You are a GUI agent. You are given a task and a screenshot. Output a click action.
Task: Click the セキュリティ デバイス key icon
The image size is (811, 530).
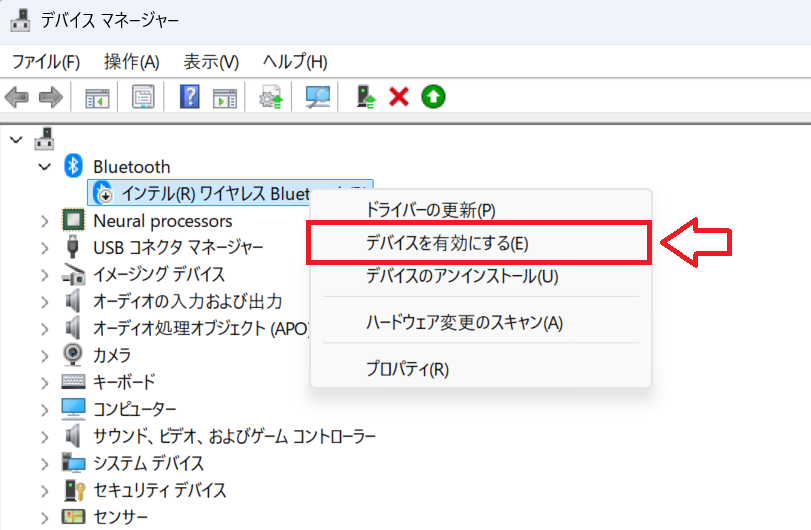[x=74, y=490]
